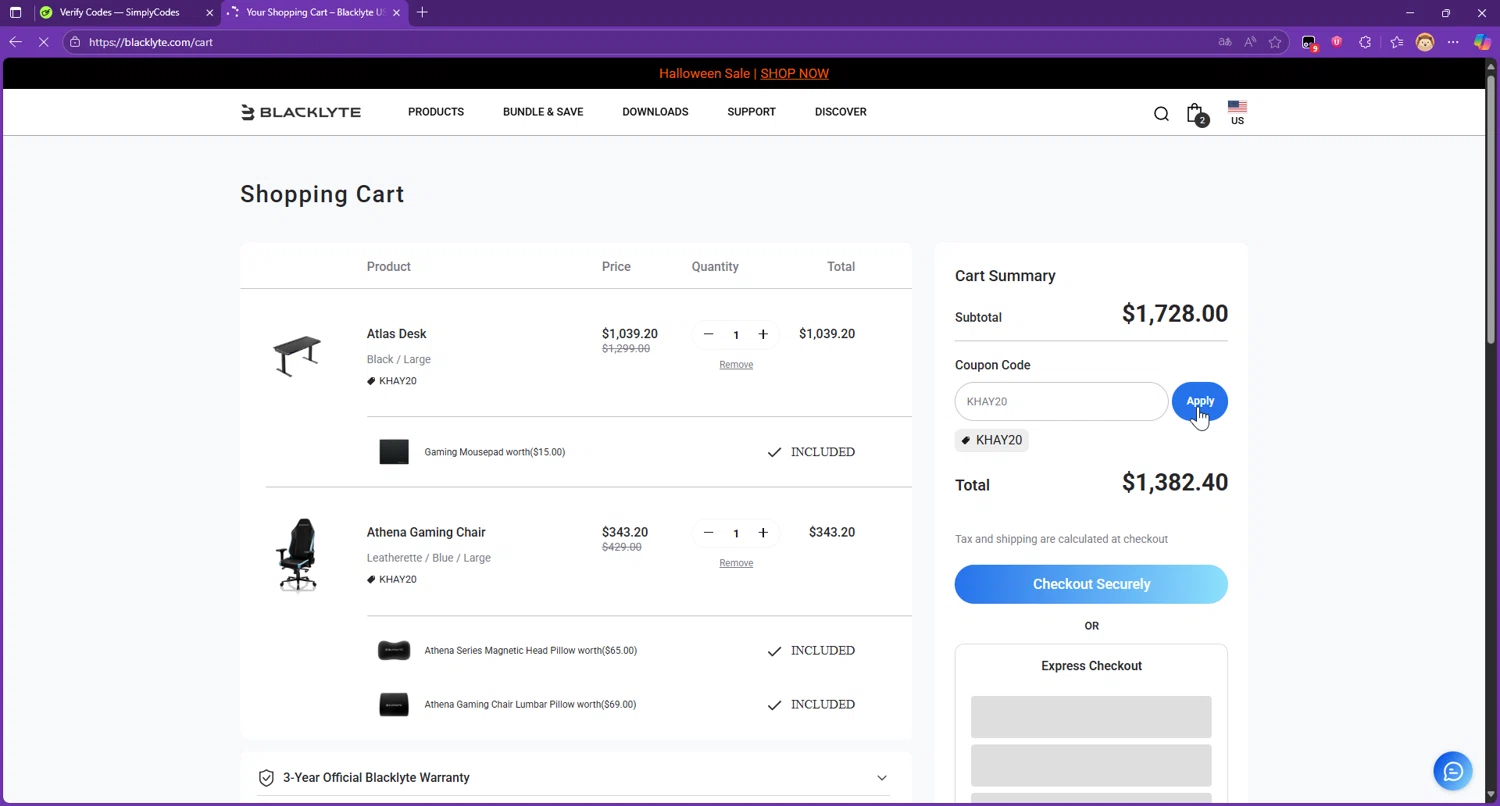This screenshot has height=806, width=1500.
Task: Open the browser settings ellipsis menu
Action: click(x=1453, y=42)
